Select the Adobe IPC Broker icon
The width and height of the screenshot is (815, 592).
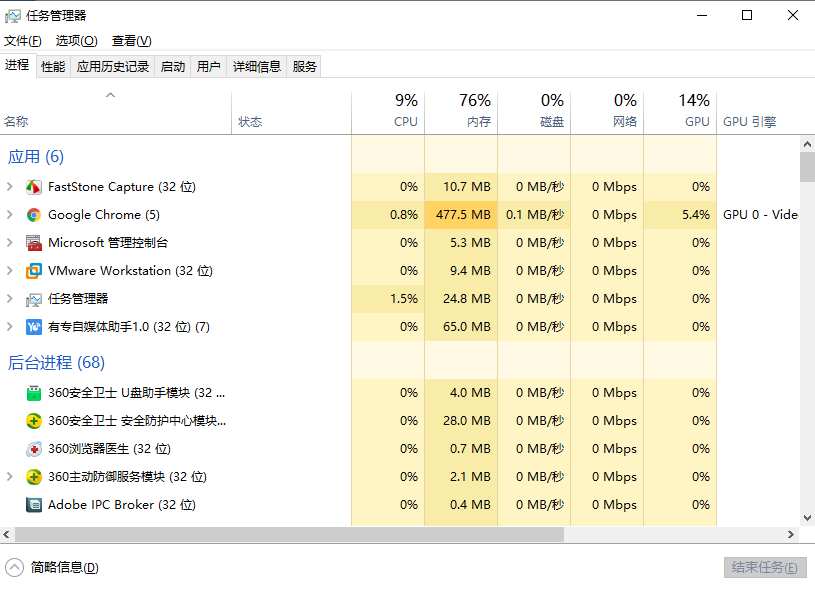34,505
